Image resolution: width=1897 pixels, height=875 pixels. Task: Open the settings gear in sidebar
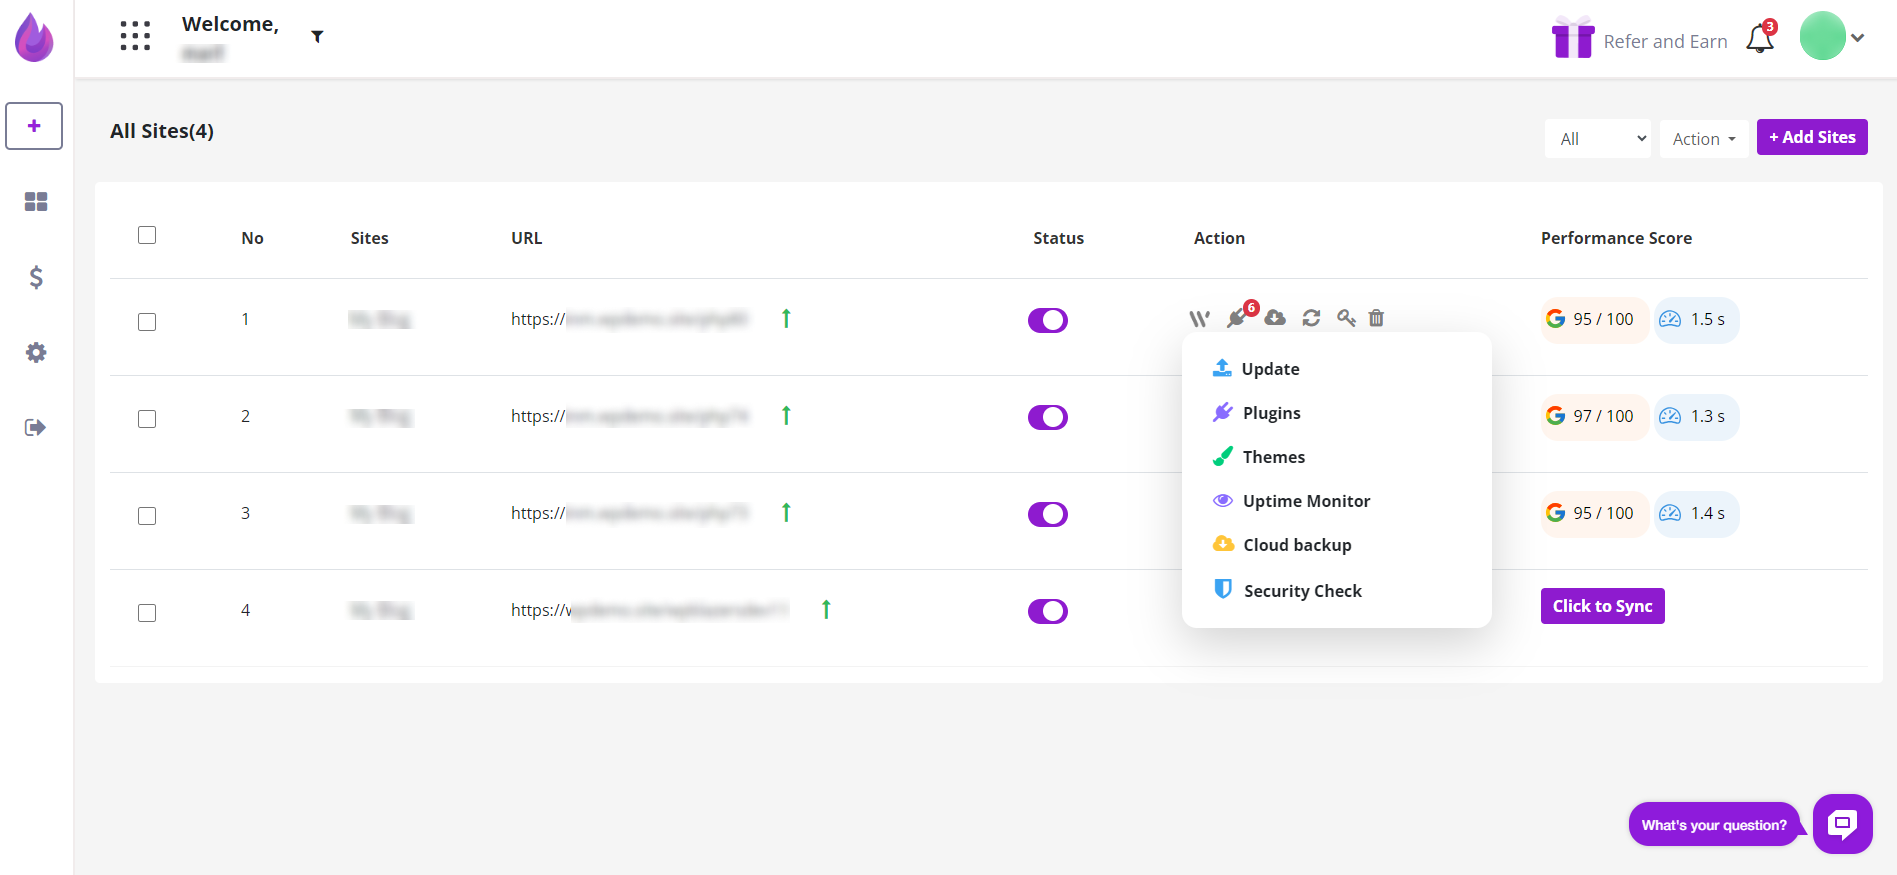36,352
